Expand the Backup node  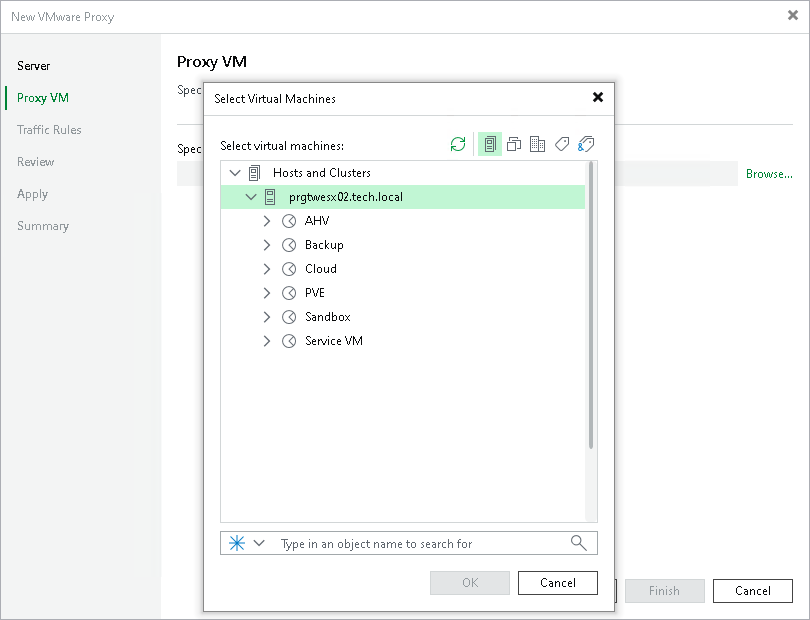(266, 244)
